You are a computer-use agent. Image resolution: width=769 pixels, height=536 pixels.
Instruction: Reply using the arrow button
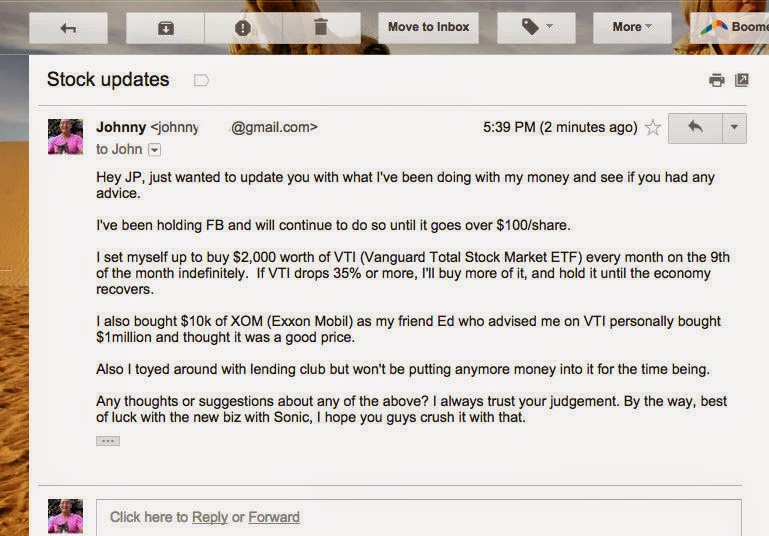pyautogui.click(x=695, y=128)
